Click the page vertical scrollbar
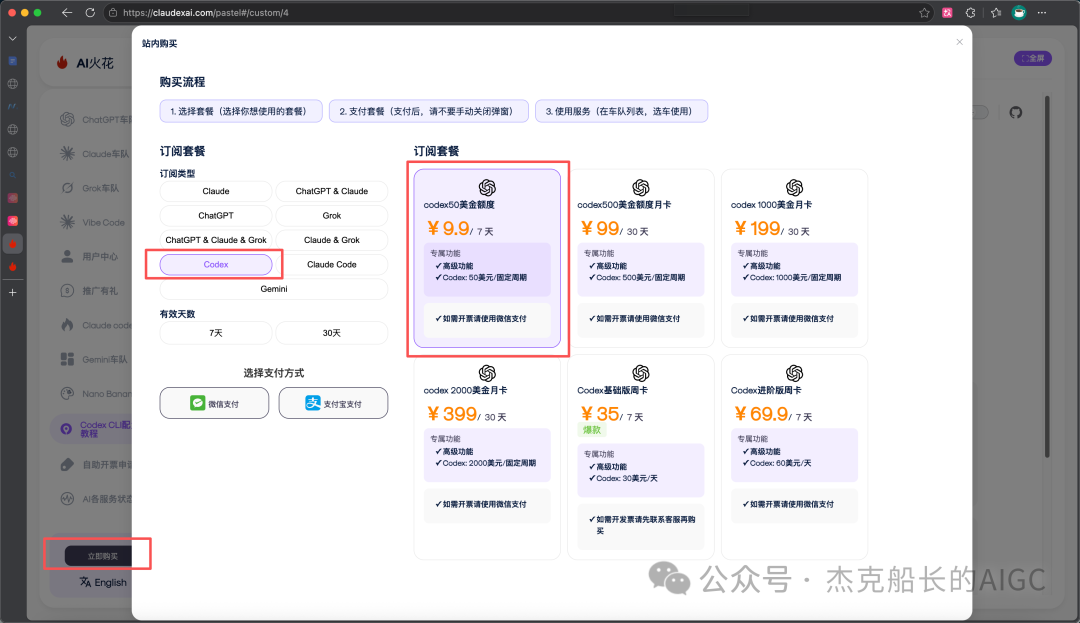 (1047, 275)
